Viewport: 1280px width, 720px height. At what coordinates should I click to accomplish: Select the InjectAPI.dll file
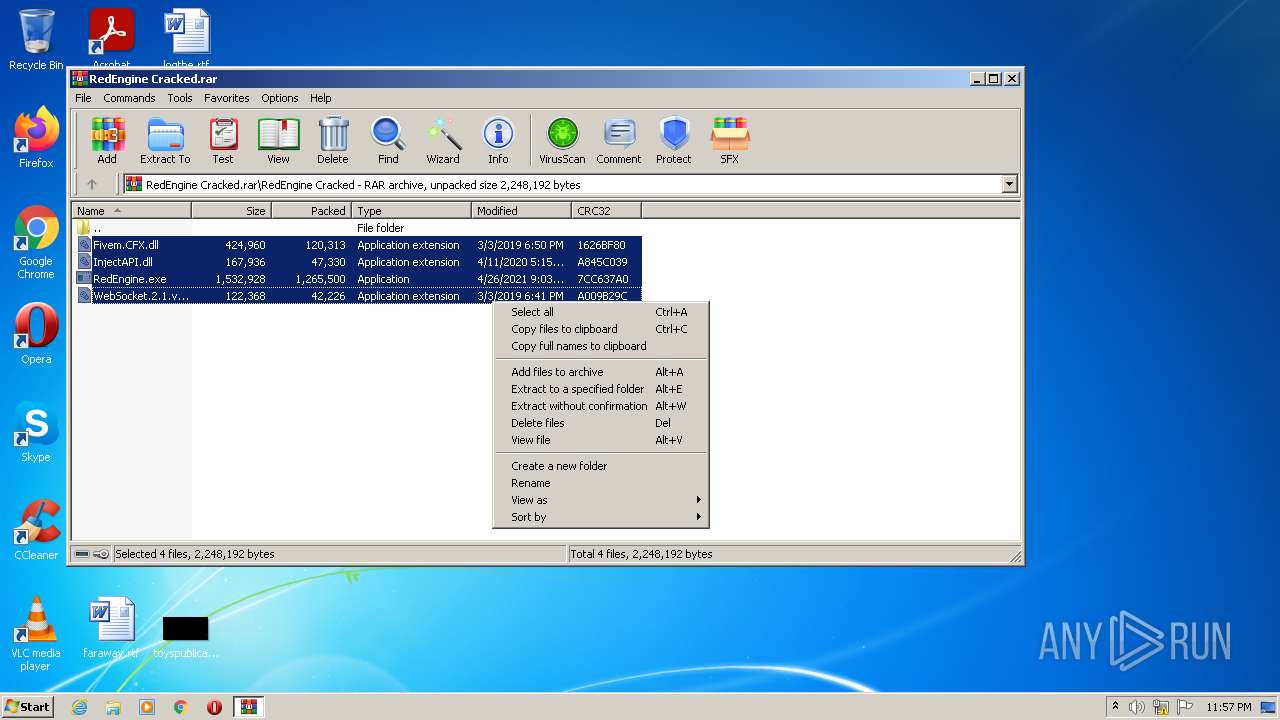[x=358, y=262]
